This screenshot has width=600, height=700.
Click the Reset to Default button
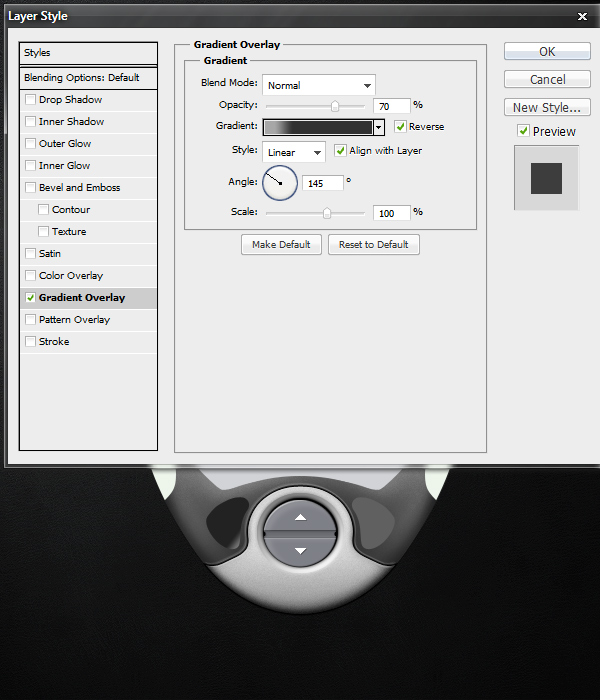click(x=374, y=245)
